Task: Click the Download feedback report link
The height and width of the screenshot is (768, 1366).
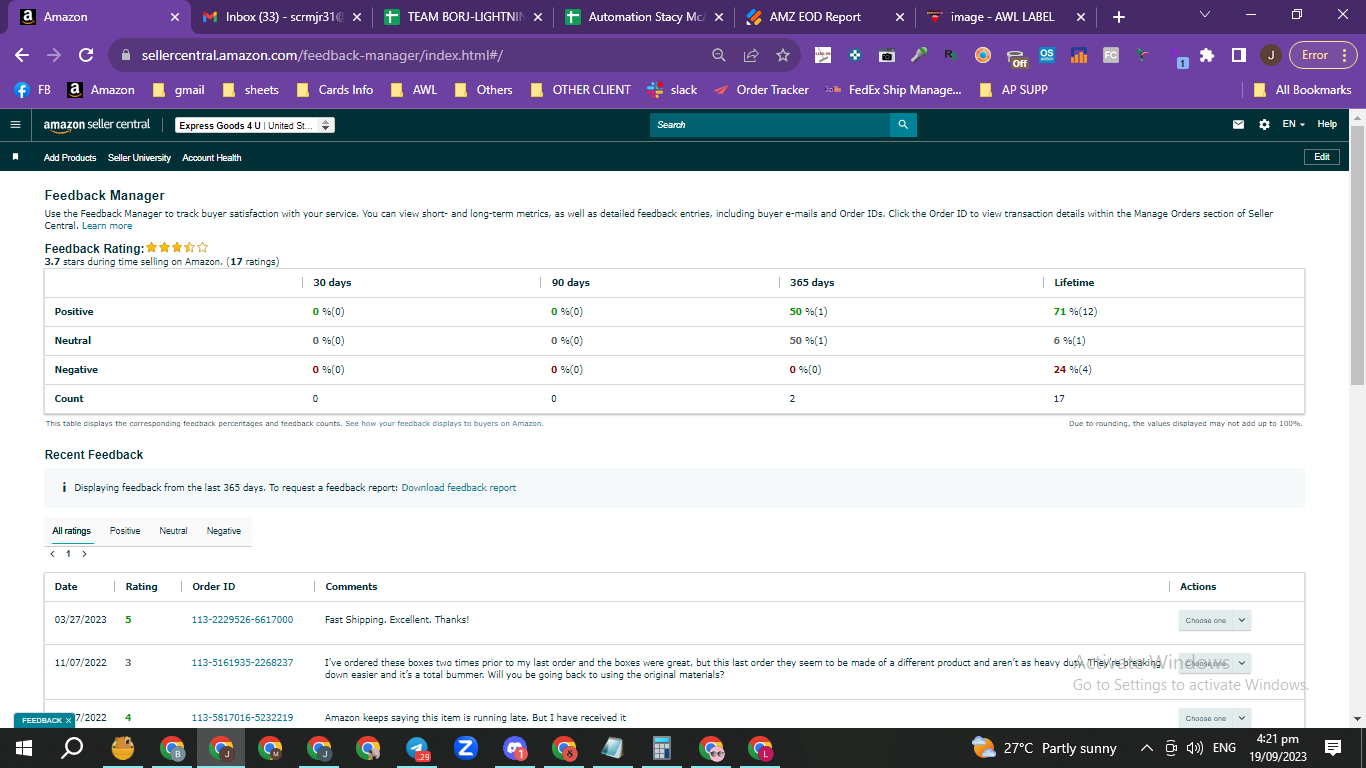Action: coord(459,488)
